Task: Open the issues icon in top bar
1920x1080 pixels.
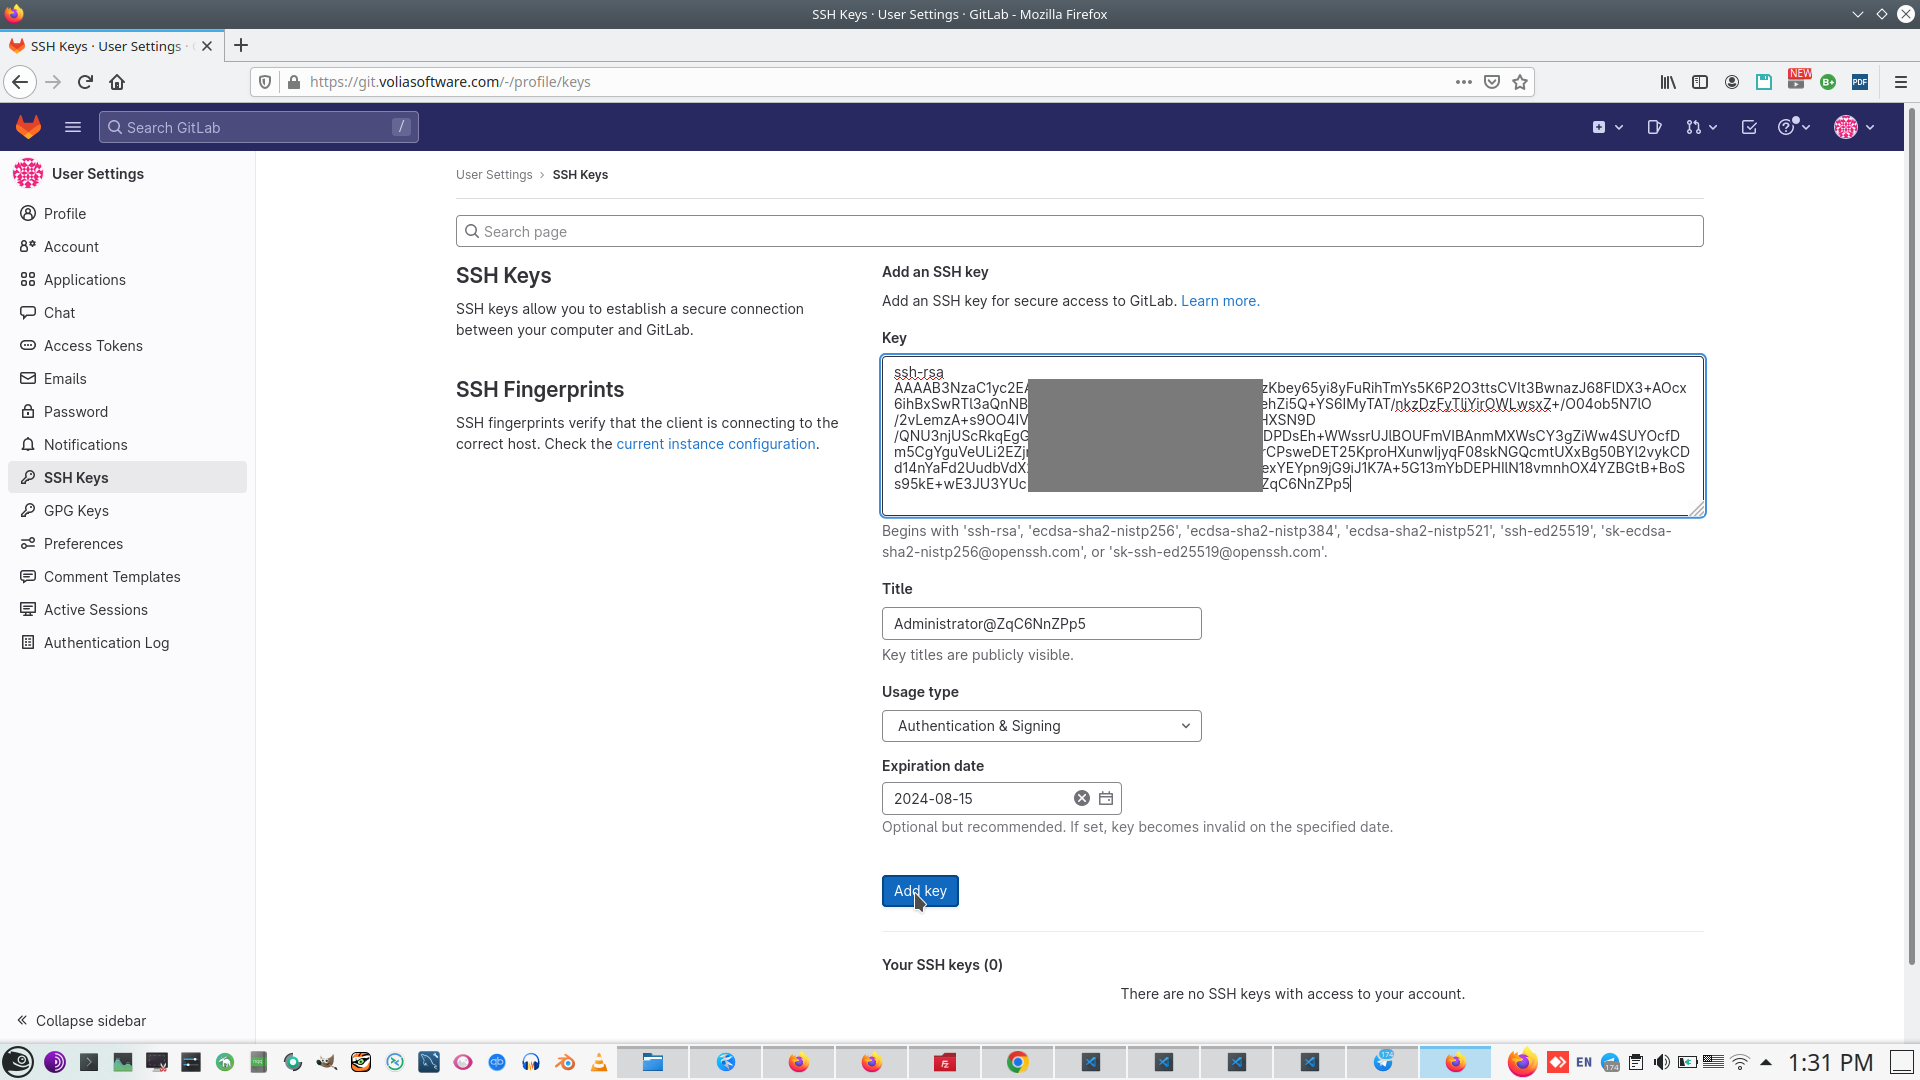Action: coord(1654,127)
